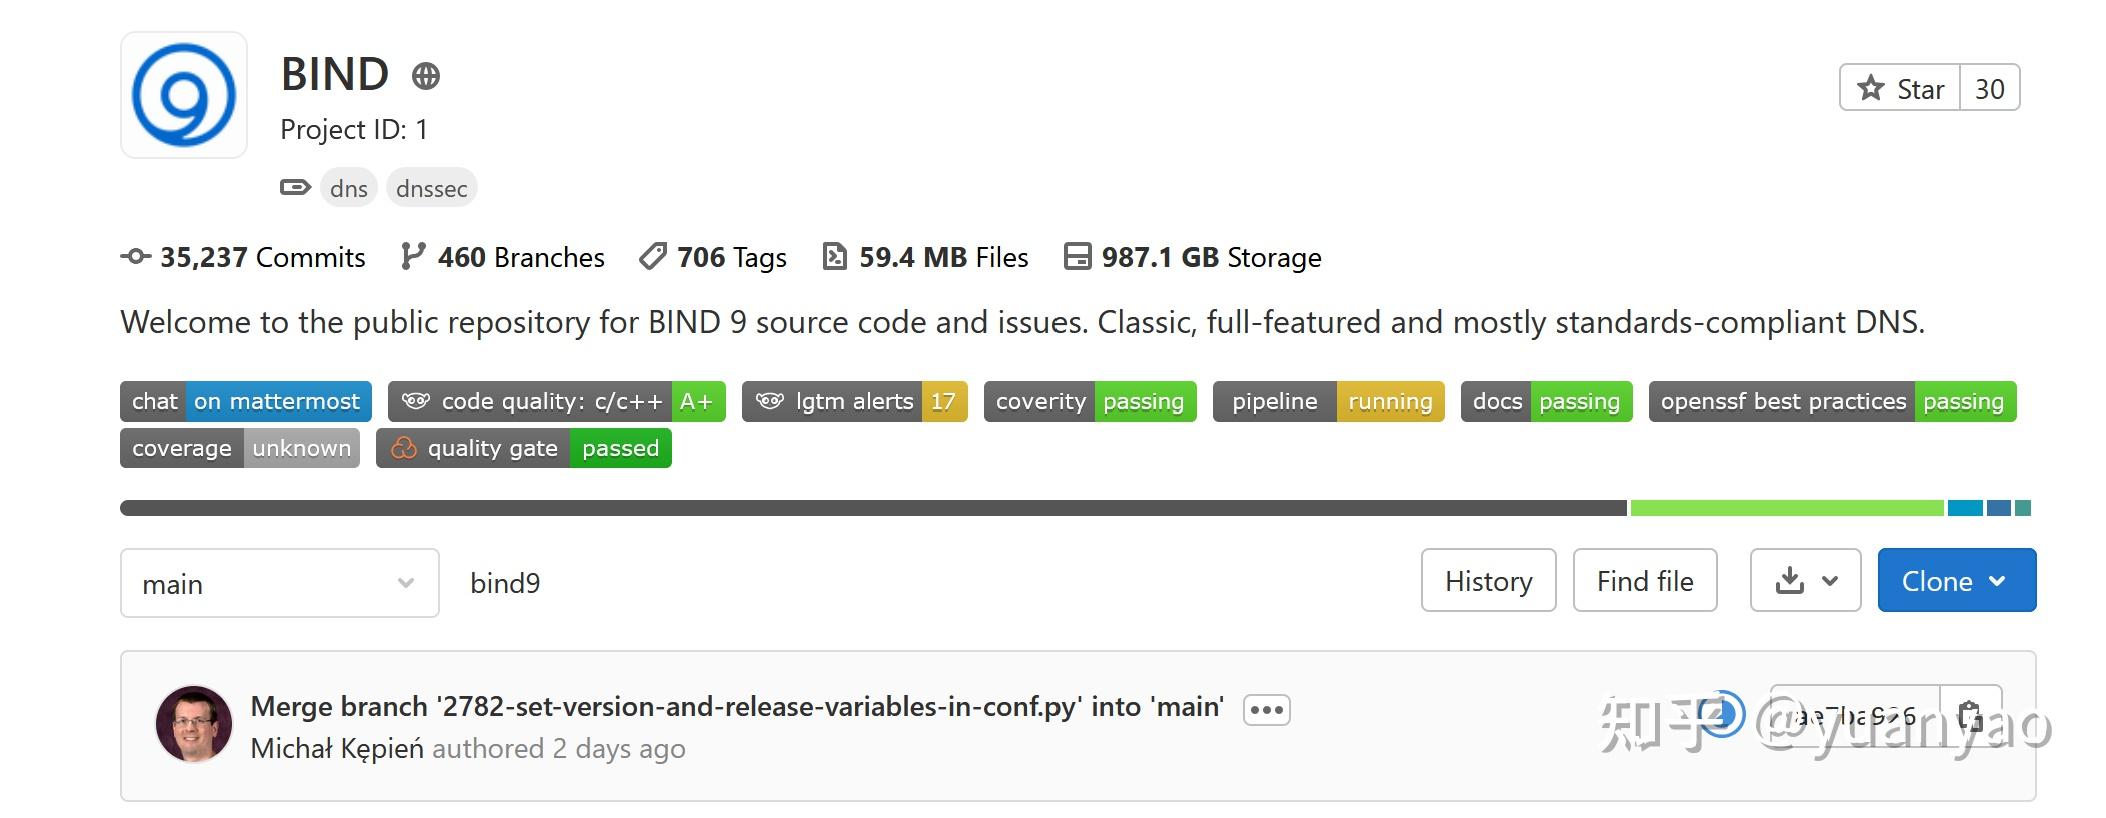Screen dimensions: 2106x818
Task: Click the BIND 9 project logo
Action: tap(184, 95)
